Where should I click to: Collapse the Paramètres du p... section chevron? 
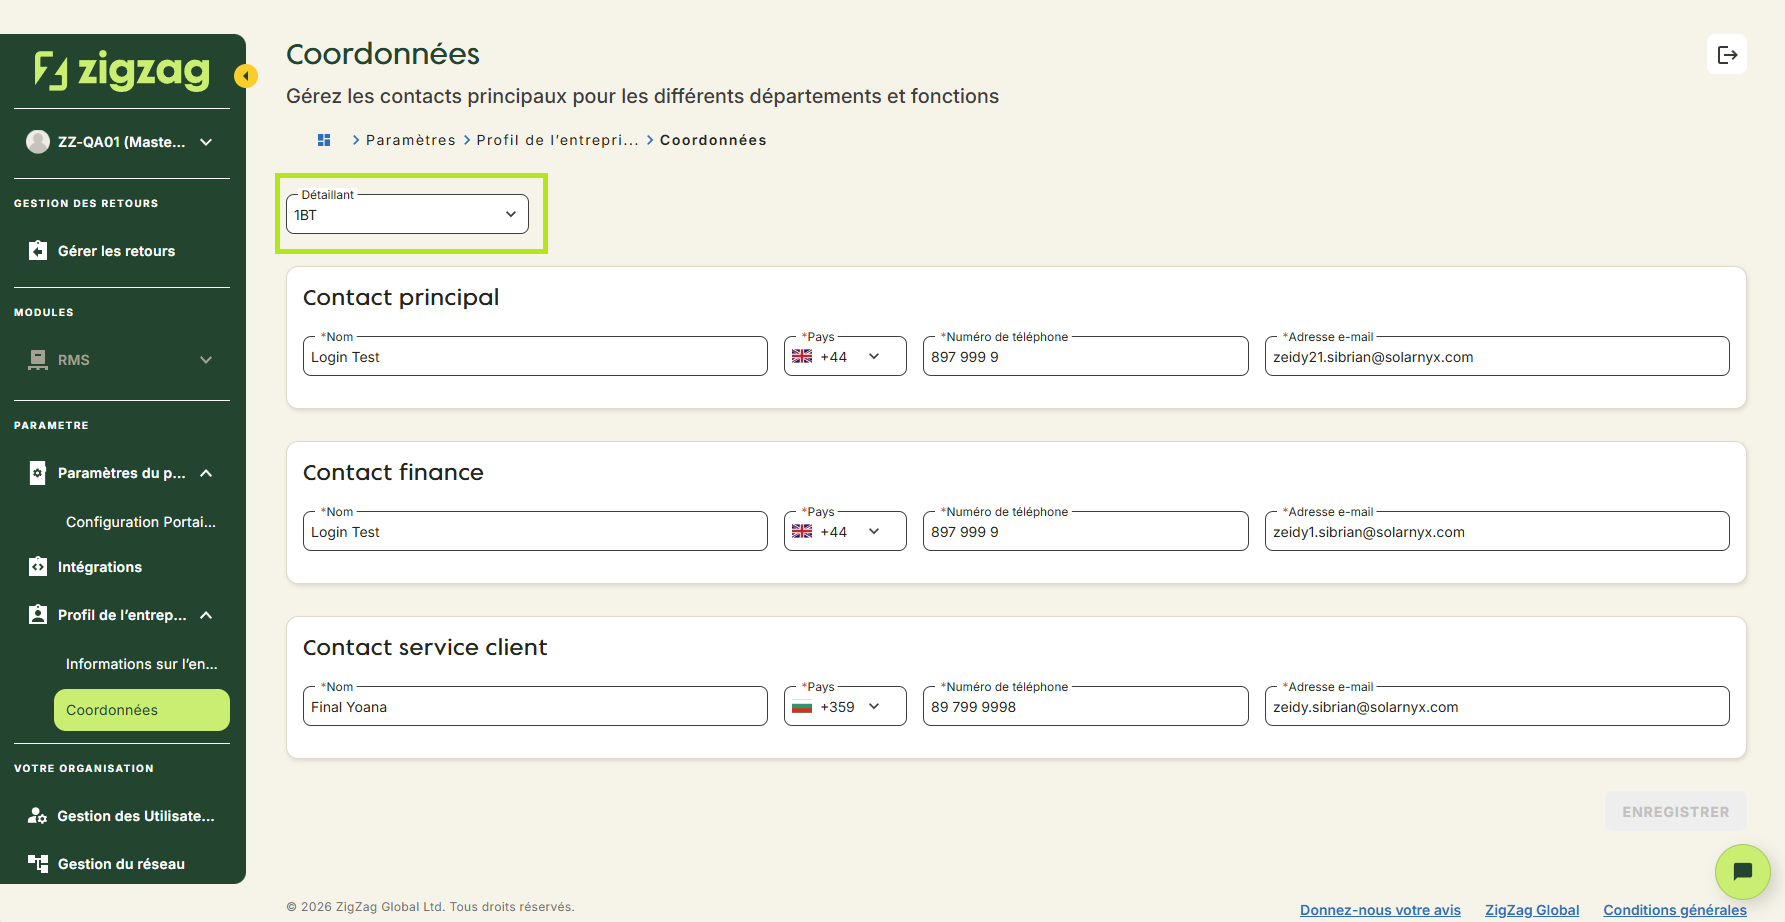tap(206, 473)
